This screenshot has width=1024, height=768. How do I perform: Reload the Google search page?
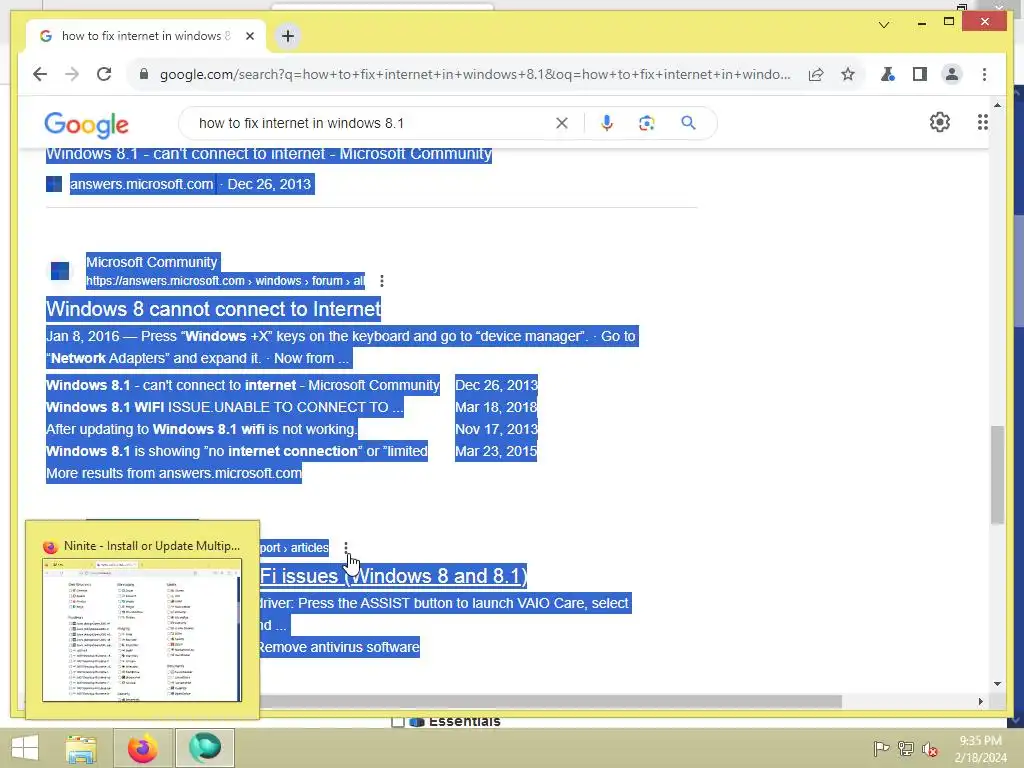point(104,74)
